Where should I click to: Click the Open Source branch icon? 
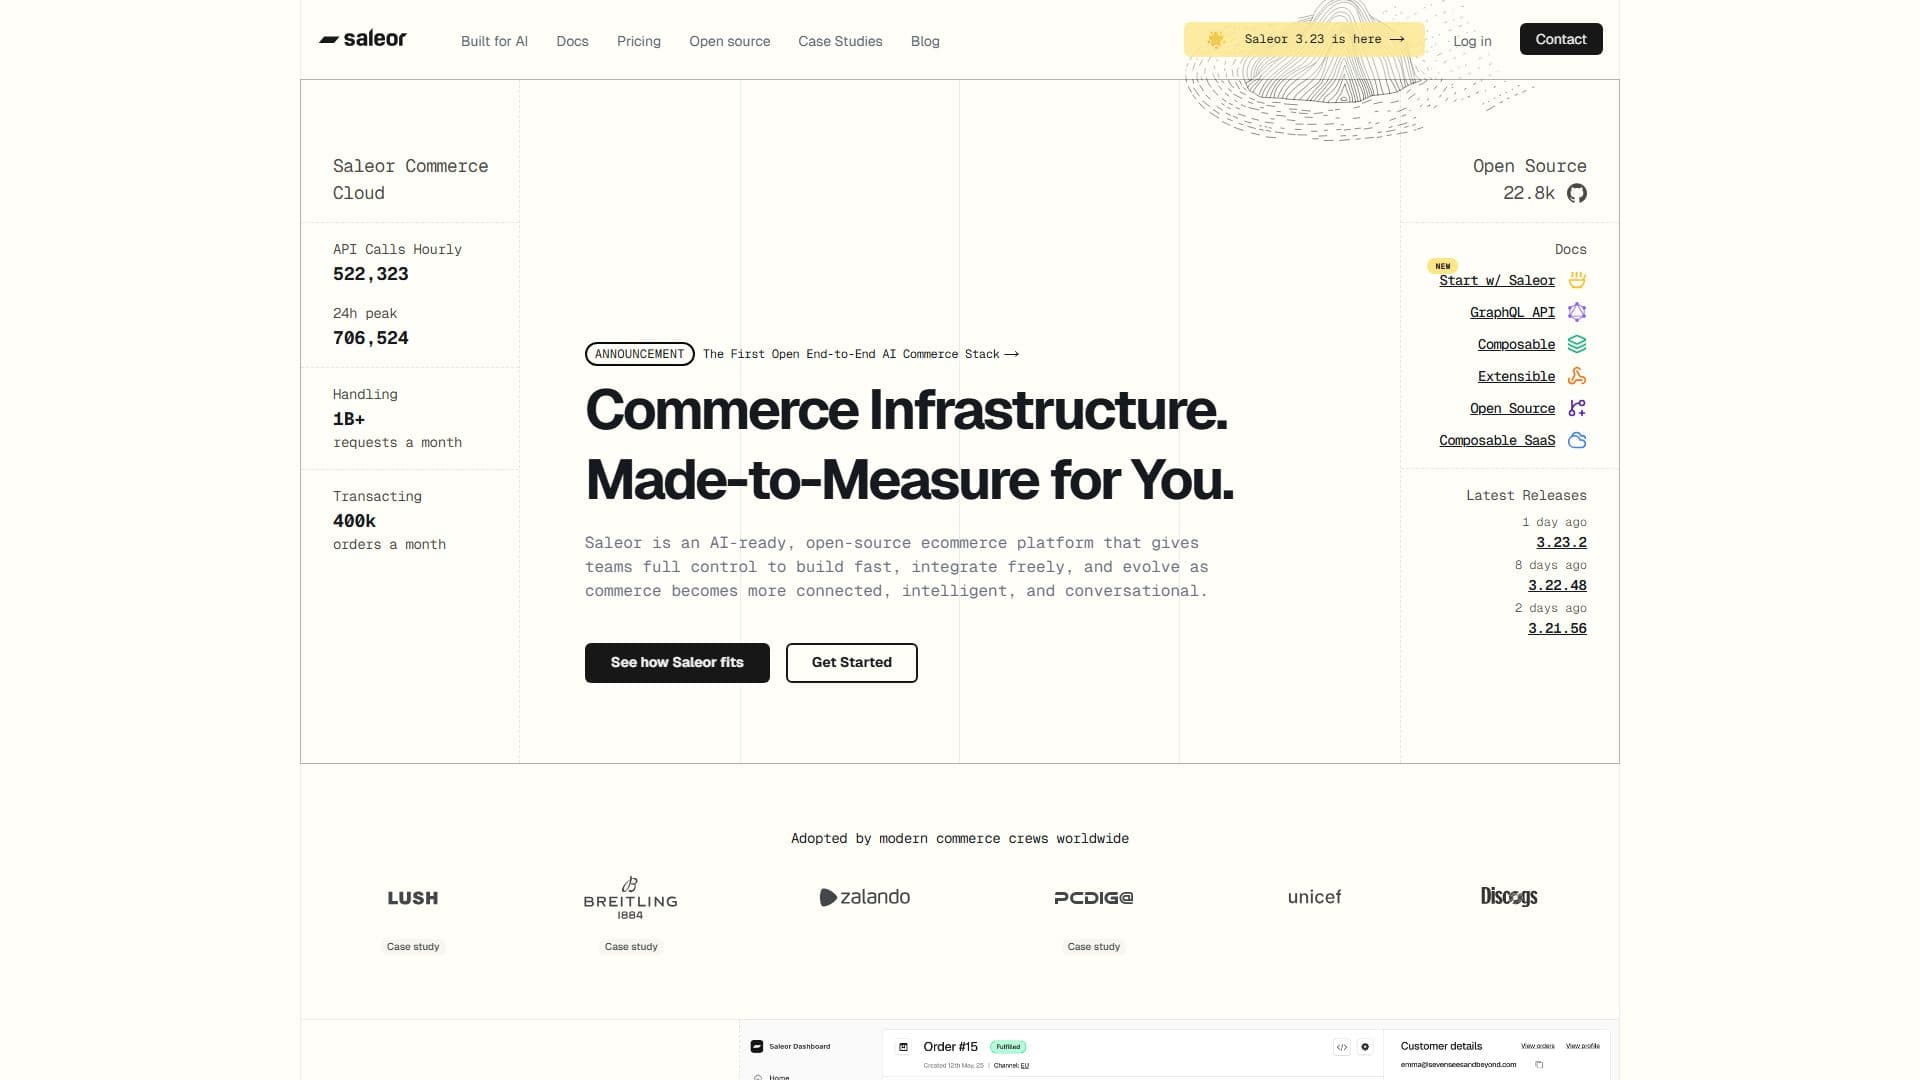click(x=1577, y=408)
